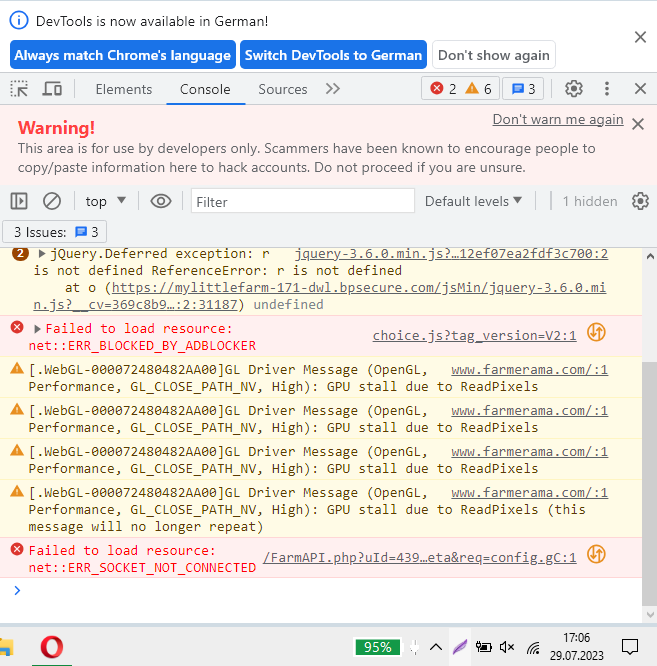Open the Default levels dropdown
The height and width of the screenshot is (666, 657).
(x=474, y=201)
